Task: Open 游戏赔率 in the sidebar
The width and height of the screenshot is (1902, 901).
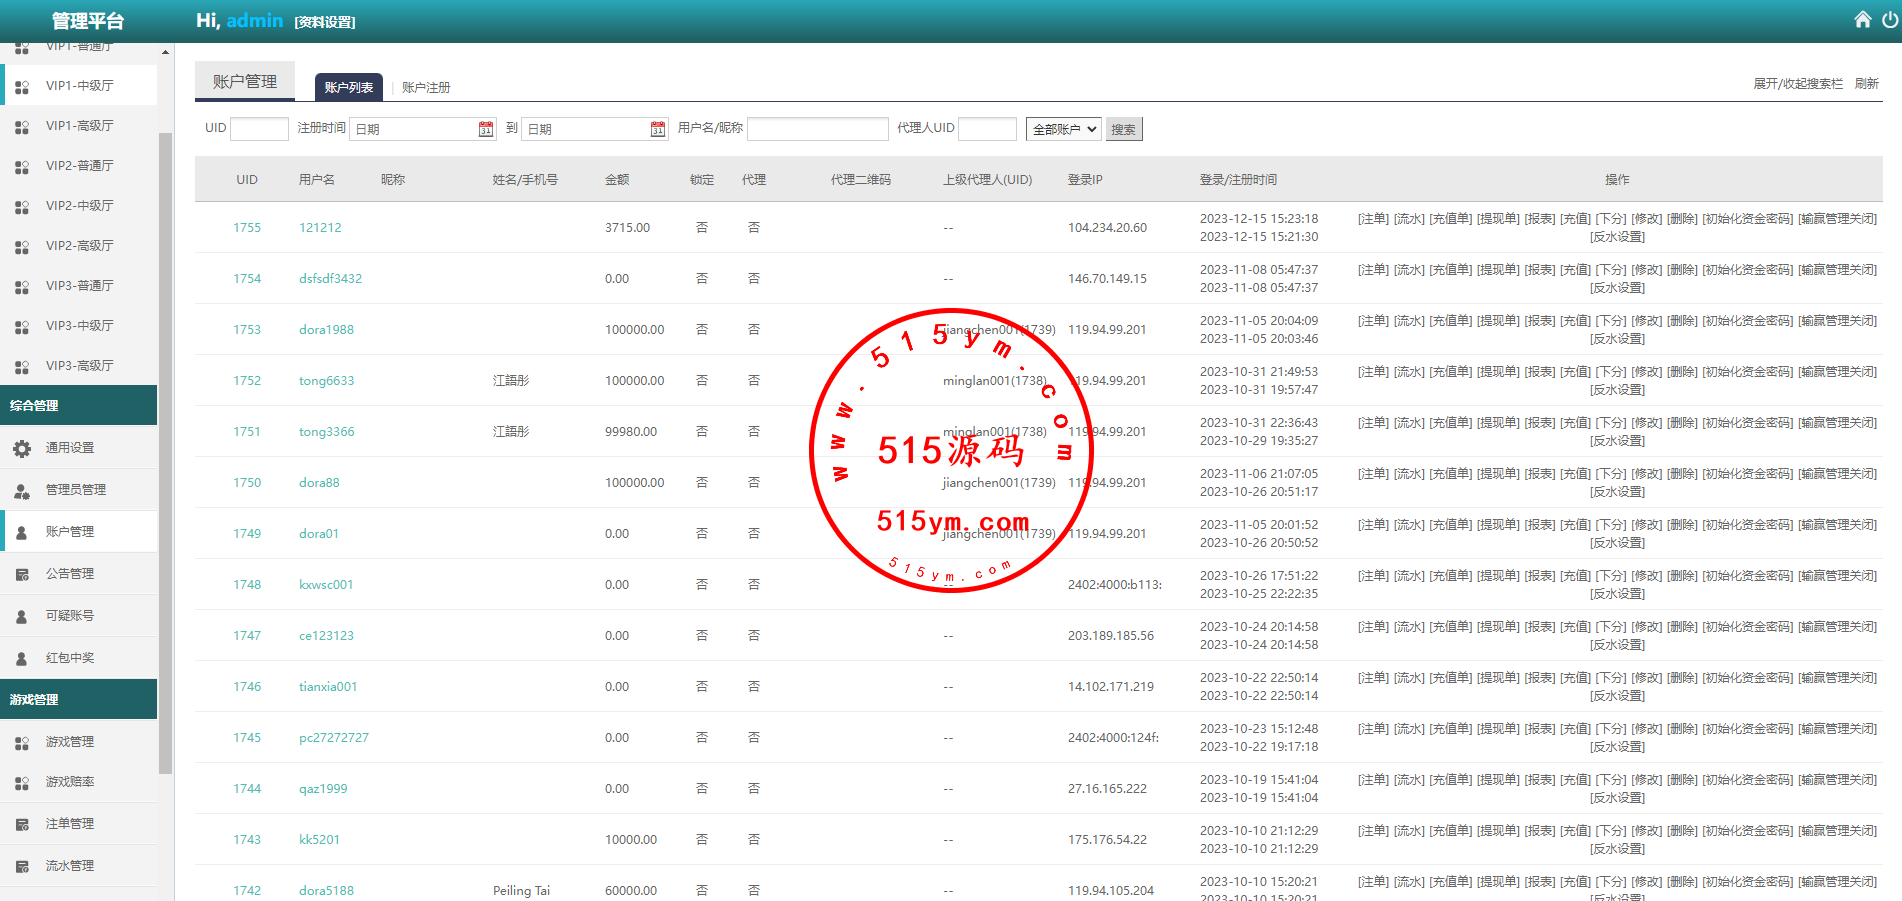Action: 70,783
